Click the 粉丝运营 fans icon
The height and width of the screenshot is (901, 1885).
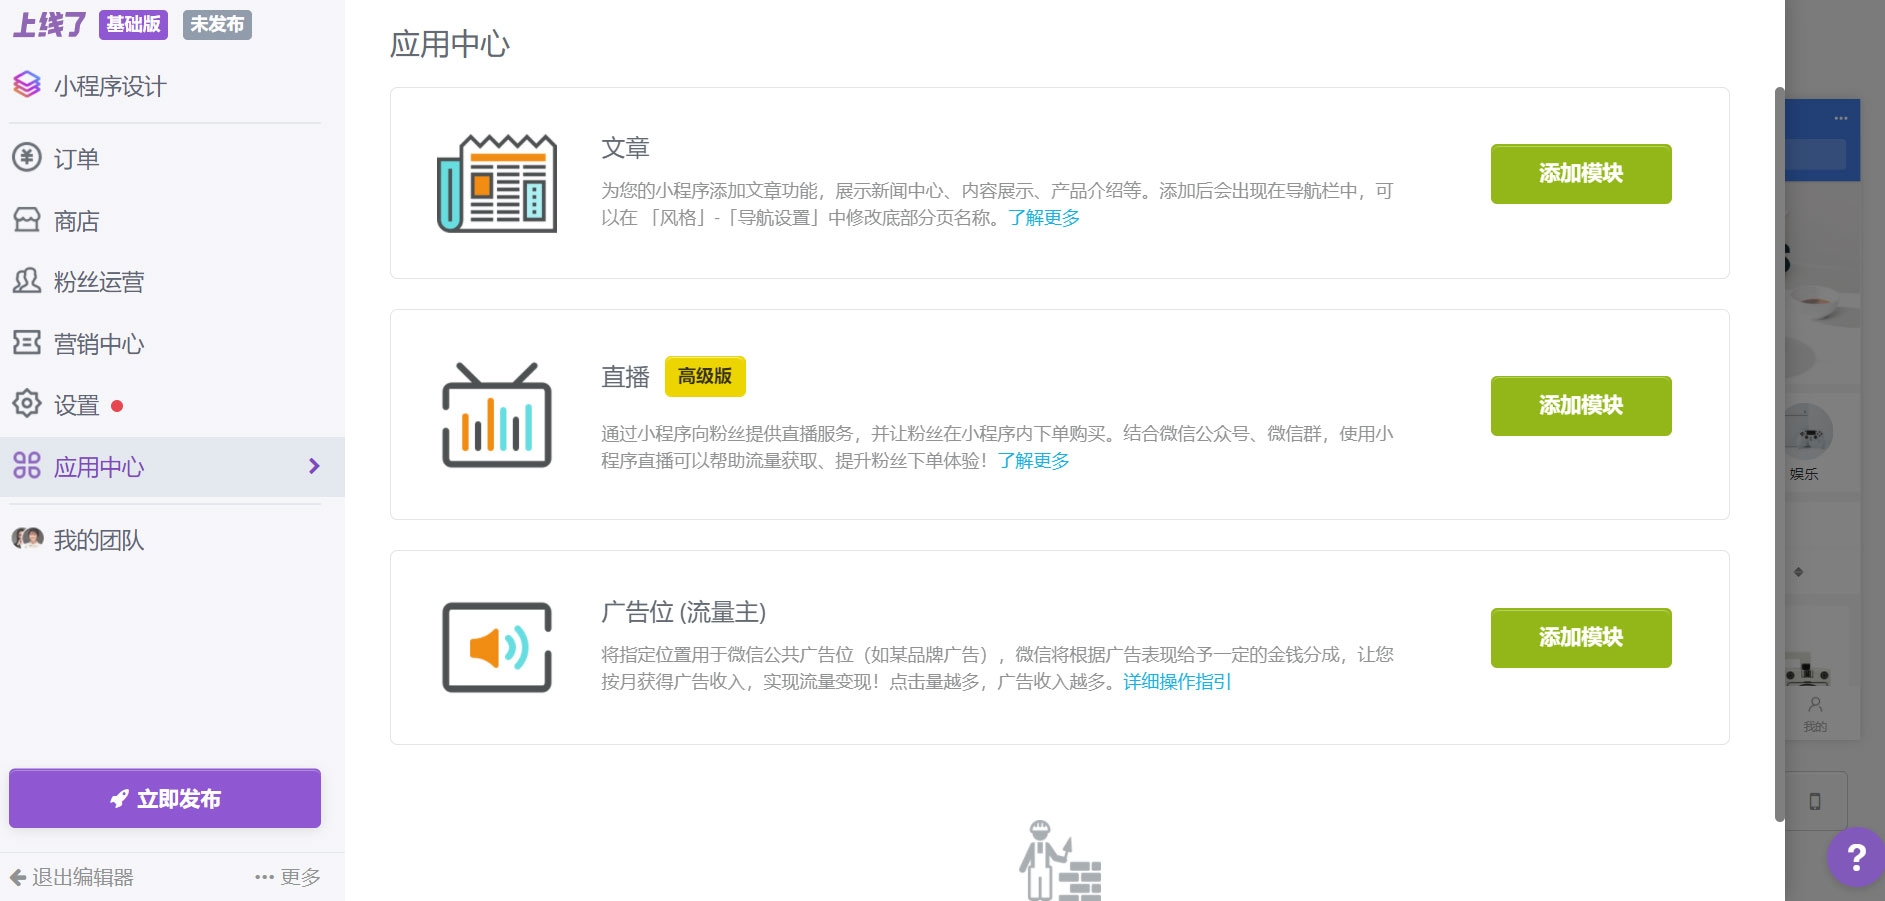(27, 281)
